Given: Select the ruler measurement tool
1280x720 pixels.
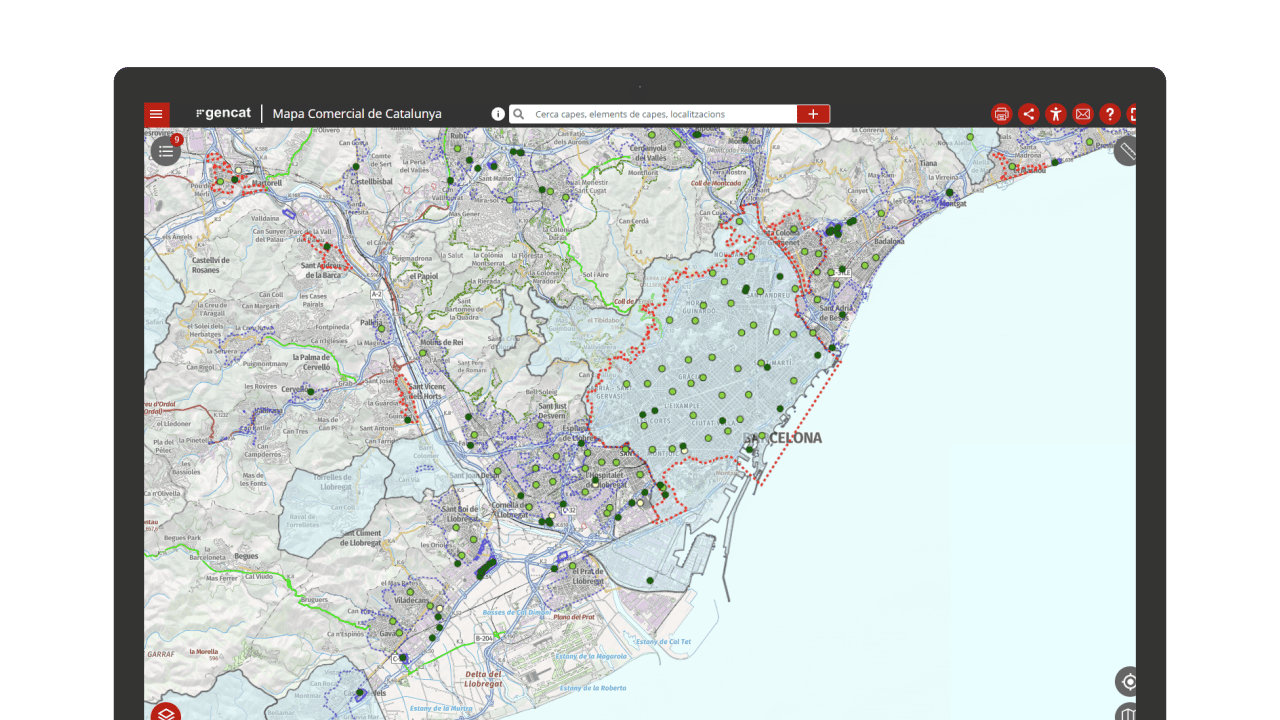Looking at the screenshot, I should [1127, 151].
